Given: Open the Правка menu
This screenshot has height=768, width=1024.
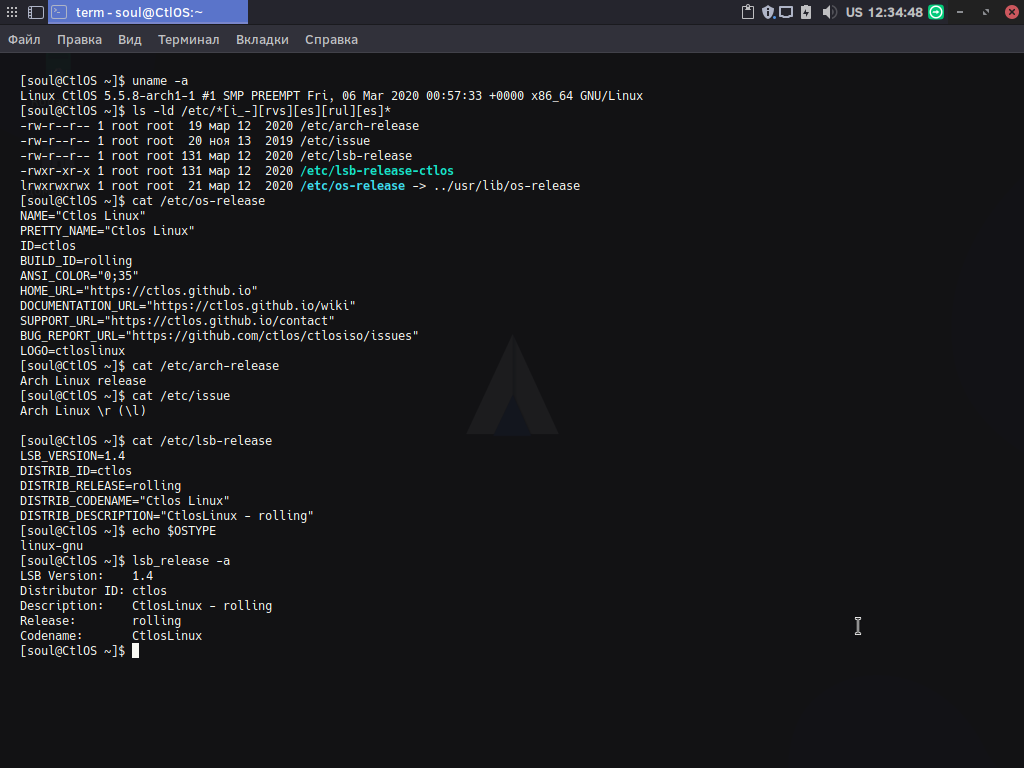Looking at the screenshot, I should (x=79, y=40).
